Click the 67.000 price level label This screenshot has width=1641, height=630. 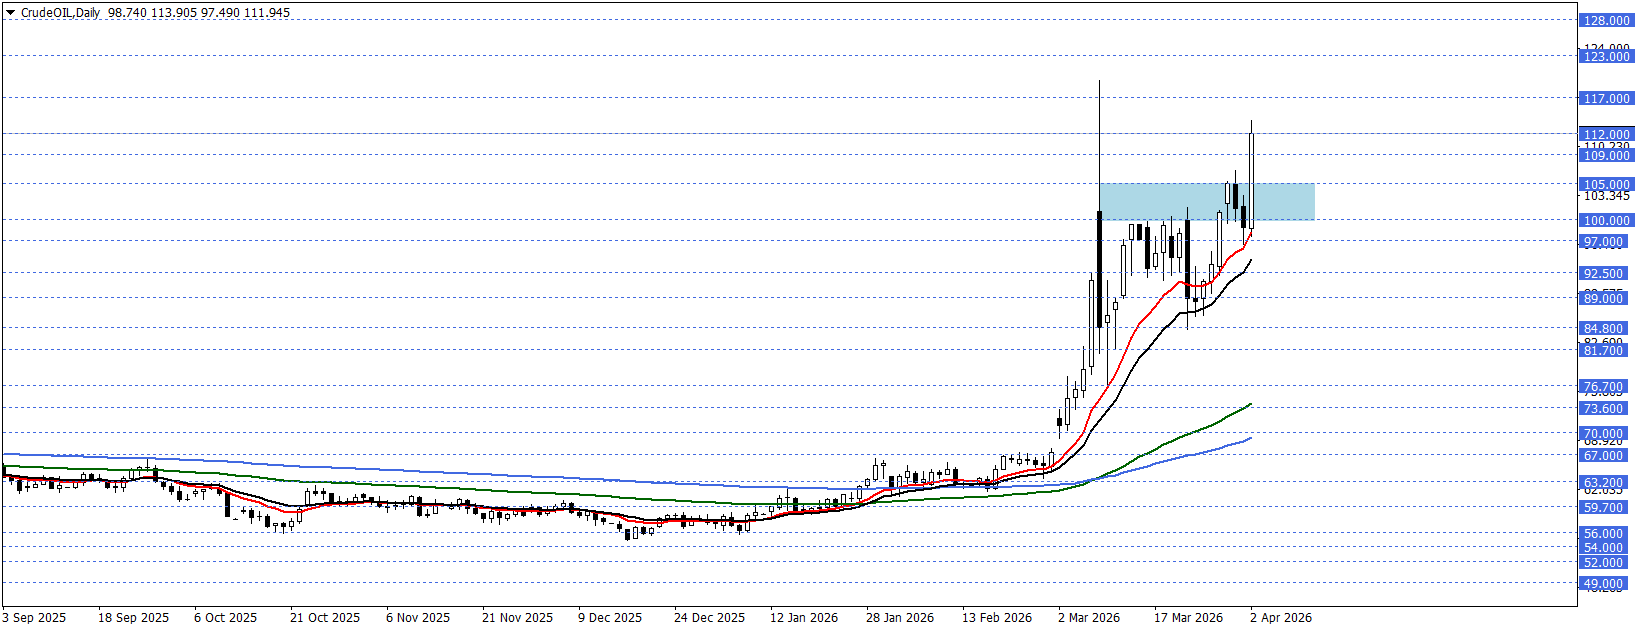point(1603,455)
